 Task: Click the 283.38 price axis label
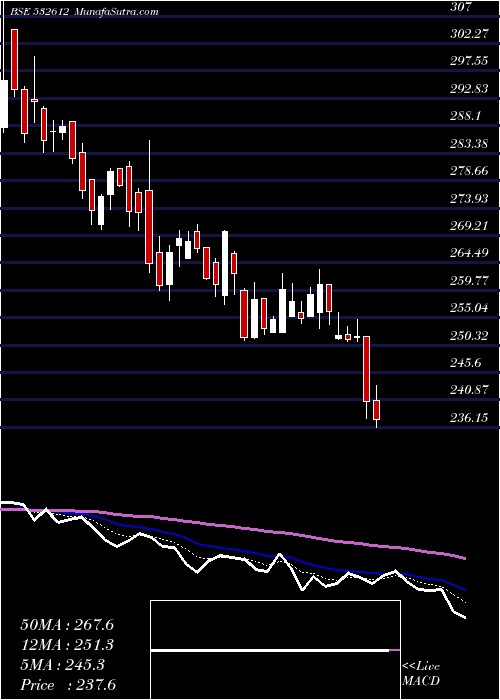(470, 143)
